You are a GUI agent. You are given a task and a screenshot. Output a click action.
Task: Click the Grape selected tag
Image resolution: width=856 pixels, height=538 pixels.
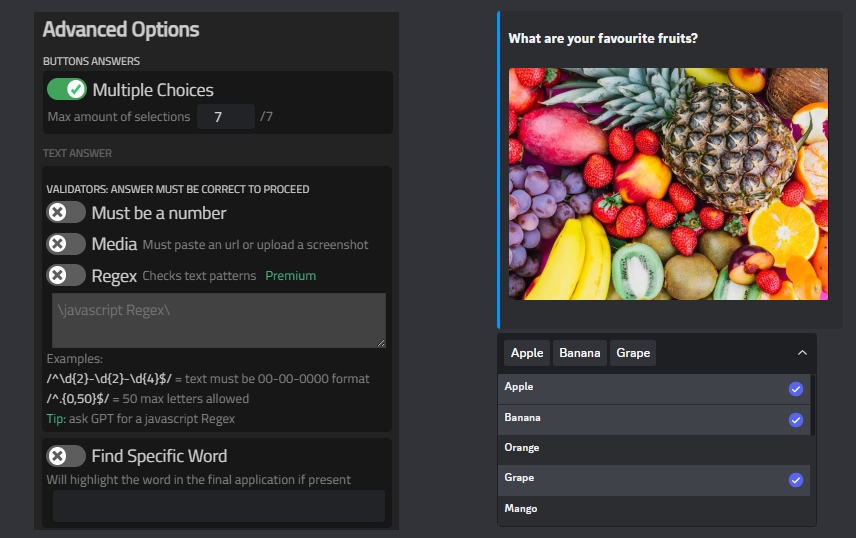coord(633,353)
